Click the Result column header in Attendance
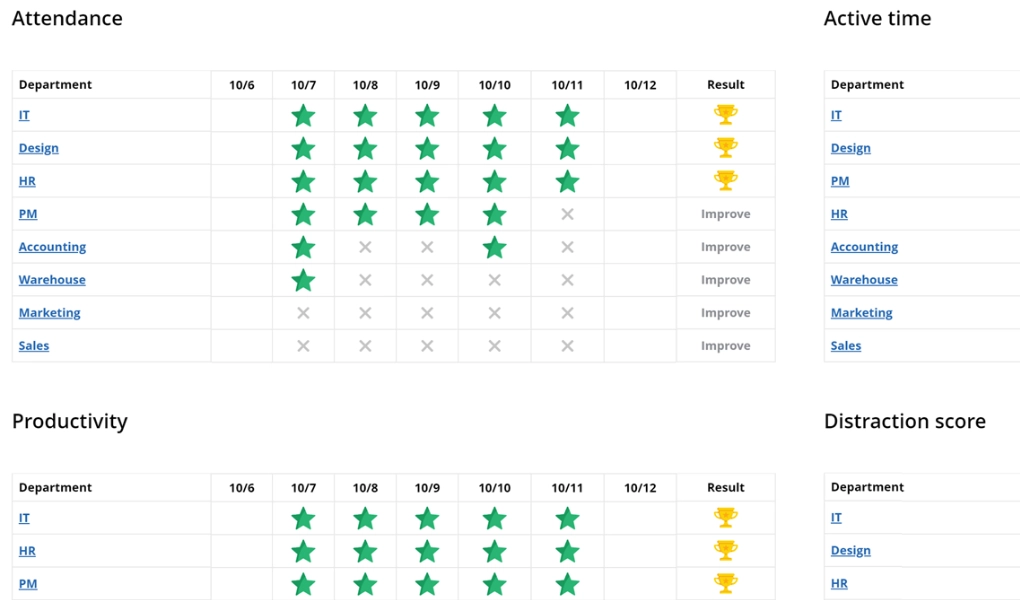Image resolution: width=1020 pixels, height=600 pixels. tap(725, 85)
